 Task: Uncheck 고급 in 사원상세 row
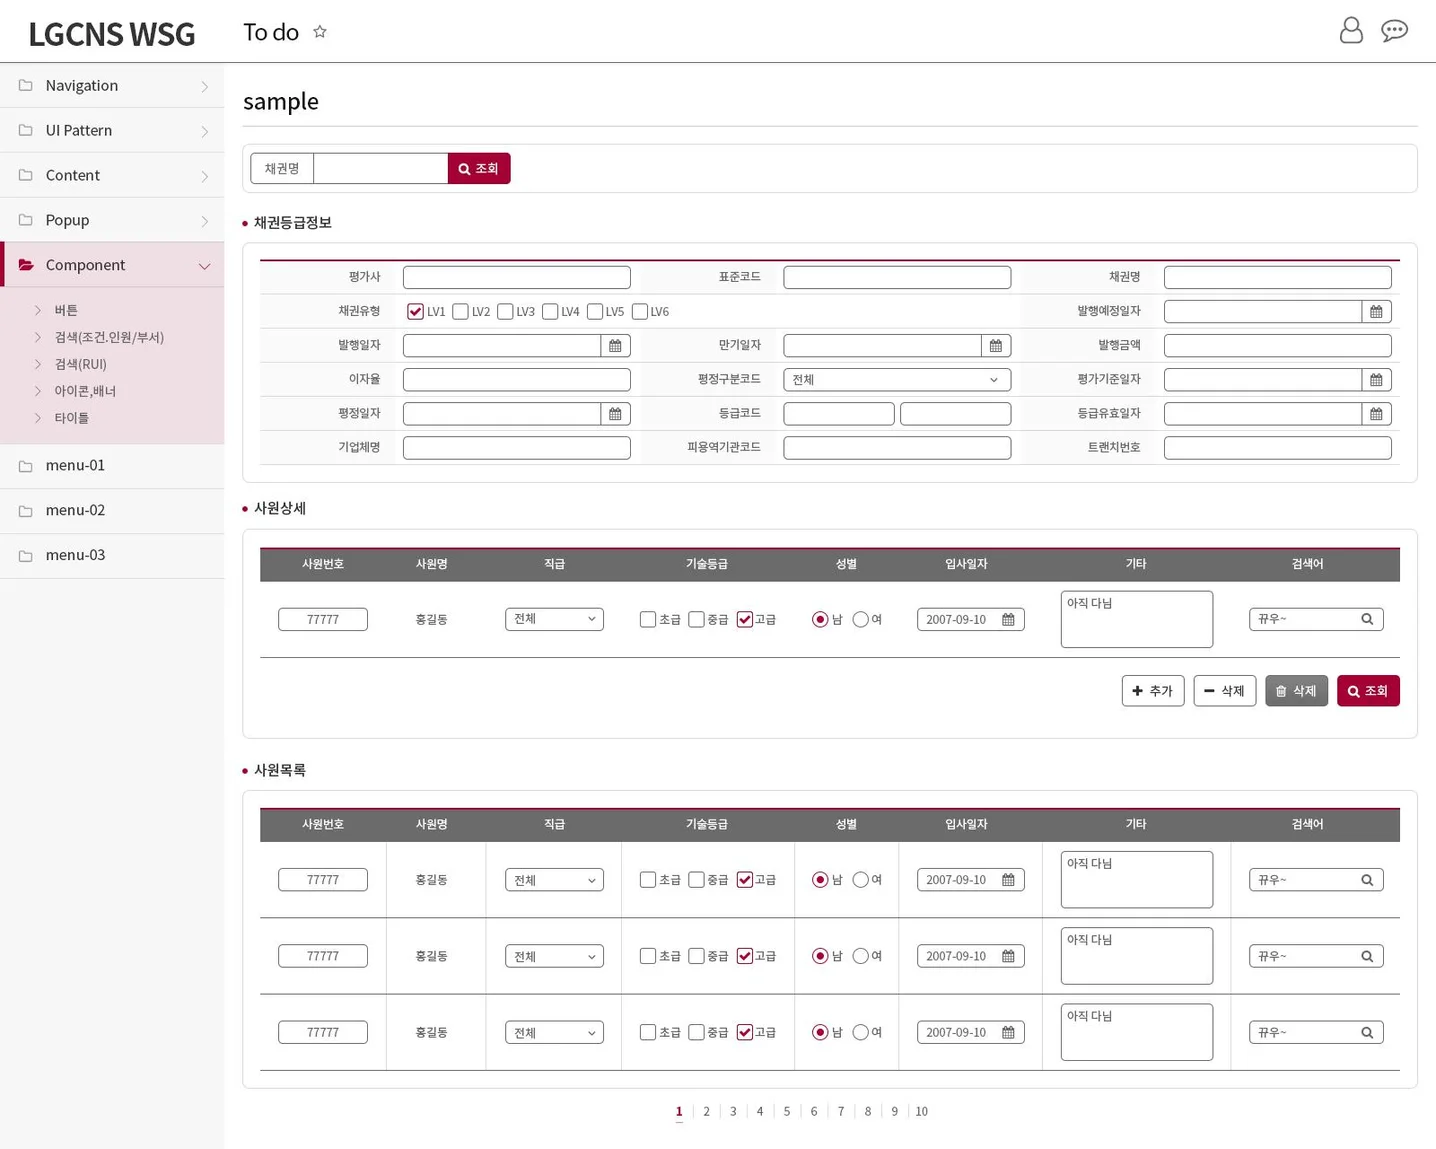pos(745,620)
